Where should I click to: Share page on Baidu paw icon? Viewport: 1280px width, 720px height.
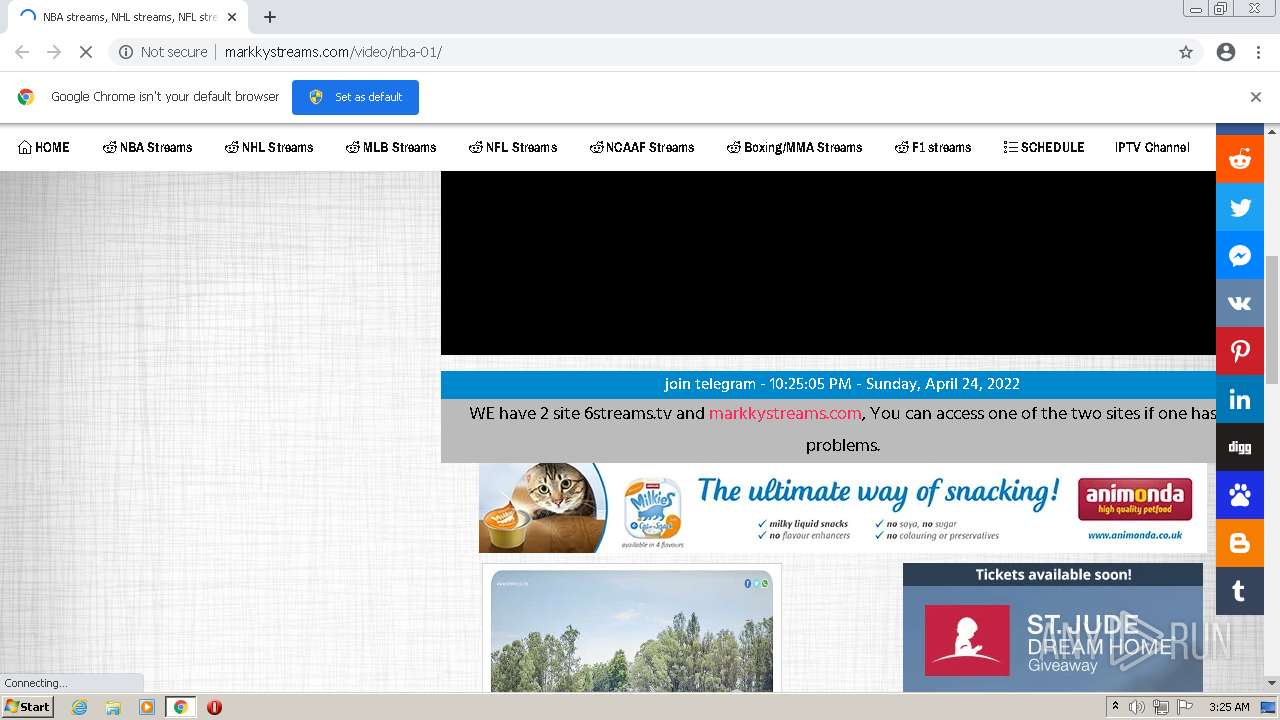coord(1240,495)
